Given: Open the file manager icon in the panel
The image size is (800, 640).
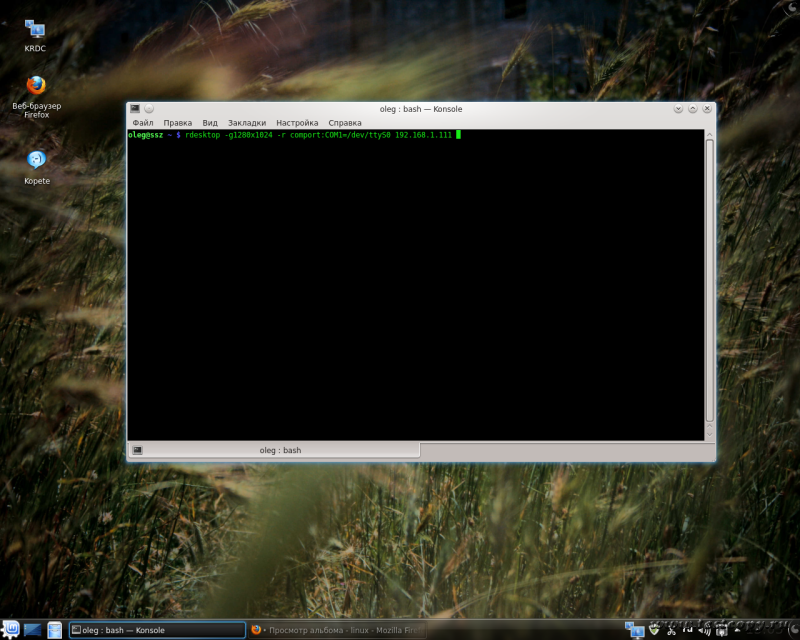Looking at the screenshot, I should click(x=55, y=629).
